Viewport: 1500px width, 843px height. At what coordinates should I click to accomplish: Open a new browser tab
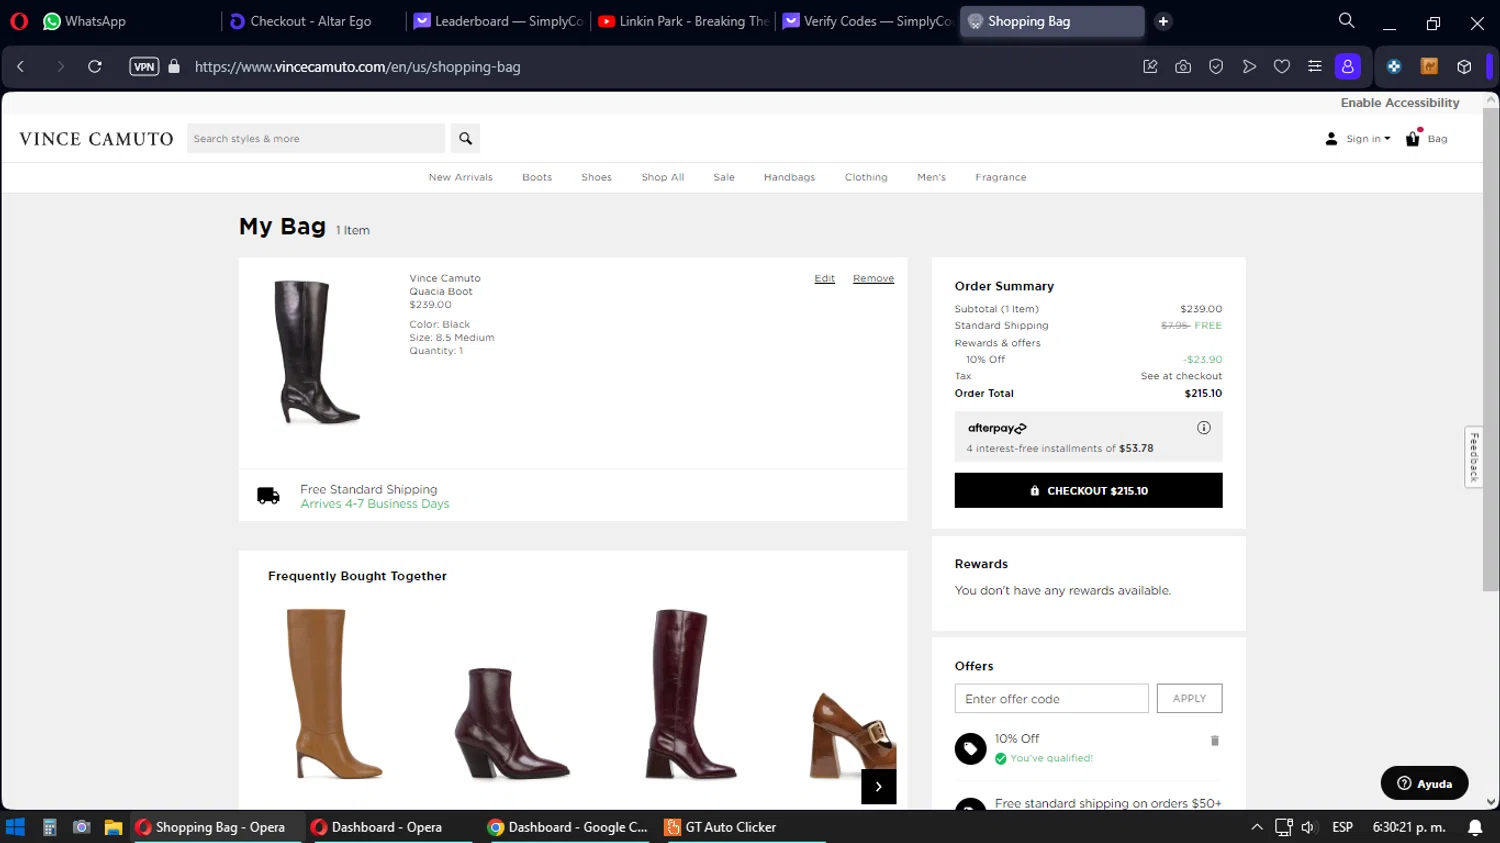pos(1163,21)
